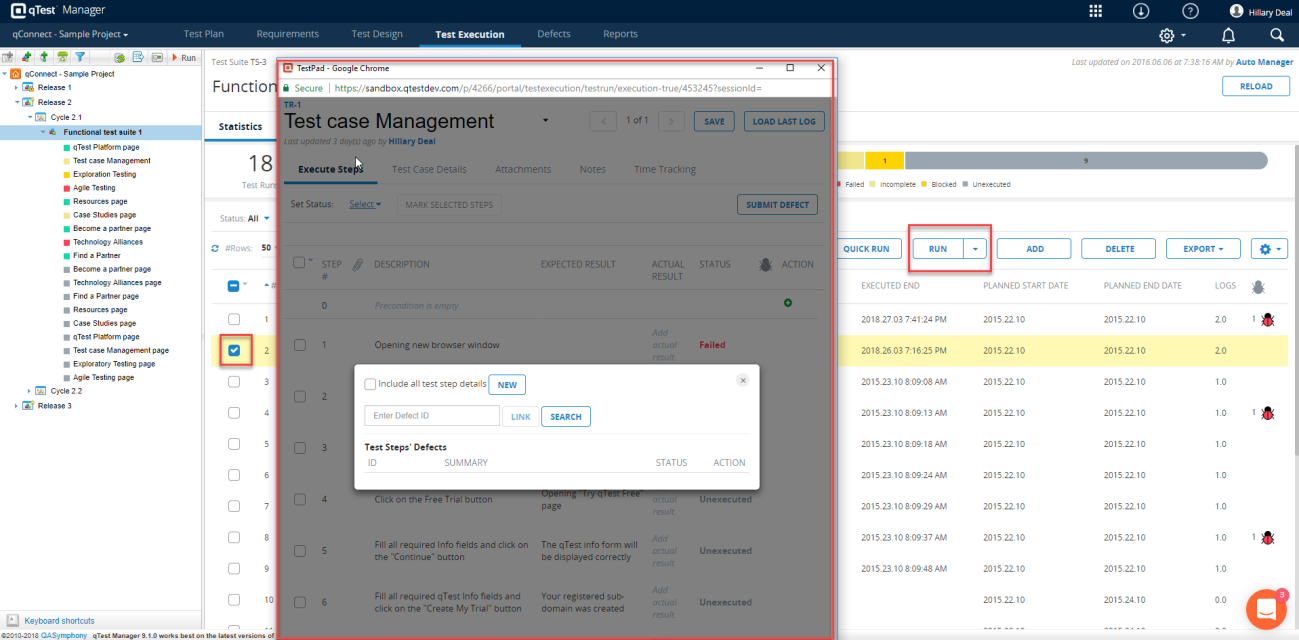Check Include all test step details

pos(371,384)
